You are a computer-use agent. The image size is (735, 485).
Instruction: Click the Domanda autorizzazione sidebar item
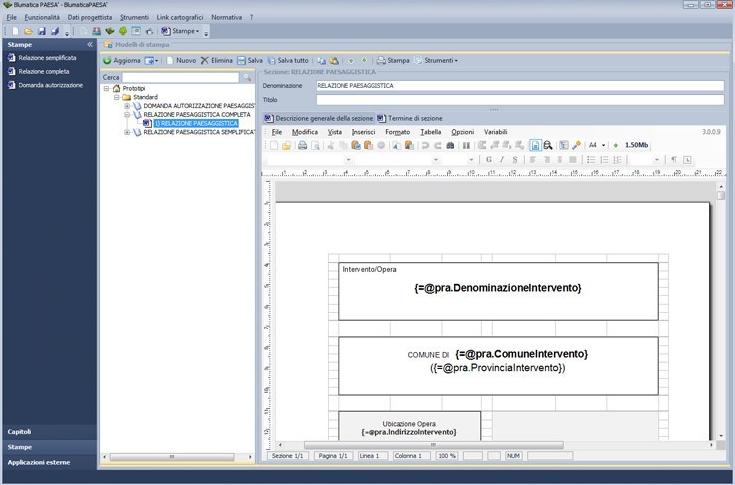[50, 85]
